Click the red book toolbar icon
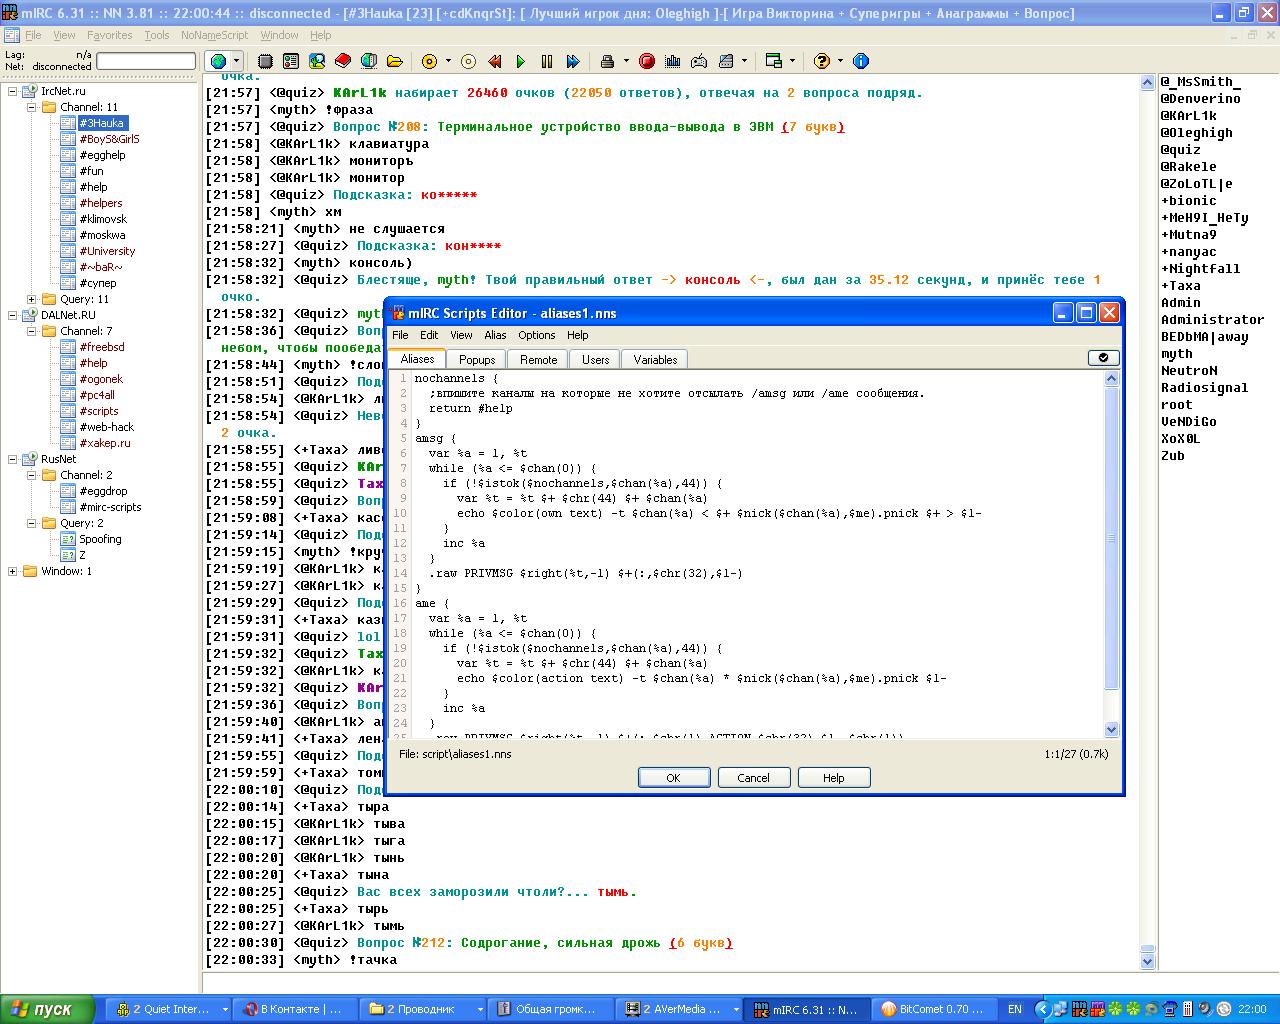 coord(343,61)
